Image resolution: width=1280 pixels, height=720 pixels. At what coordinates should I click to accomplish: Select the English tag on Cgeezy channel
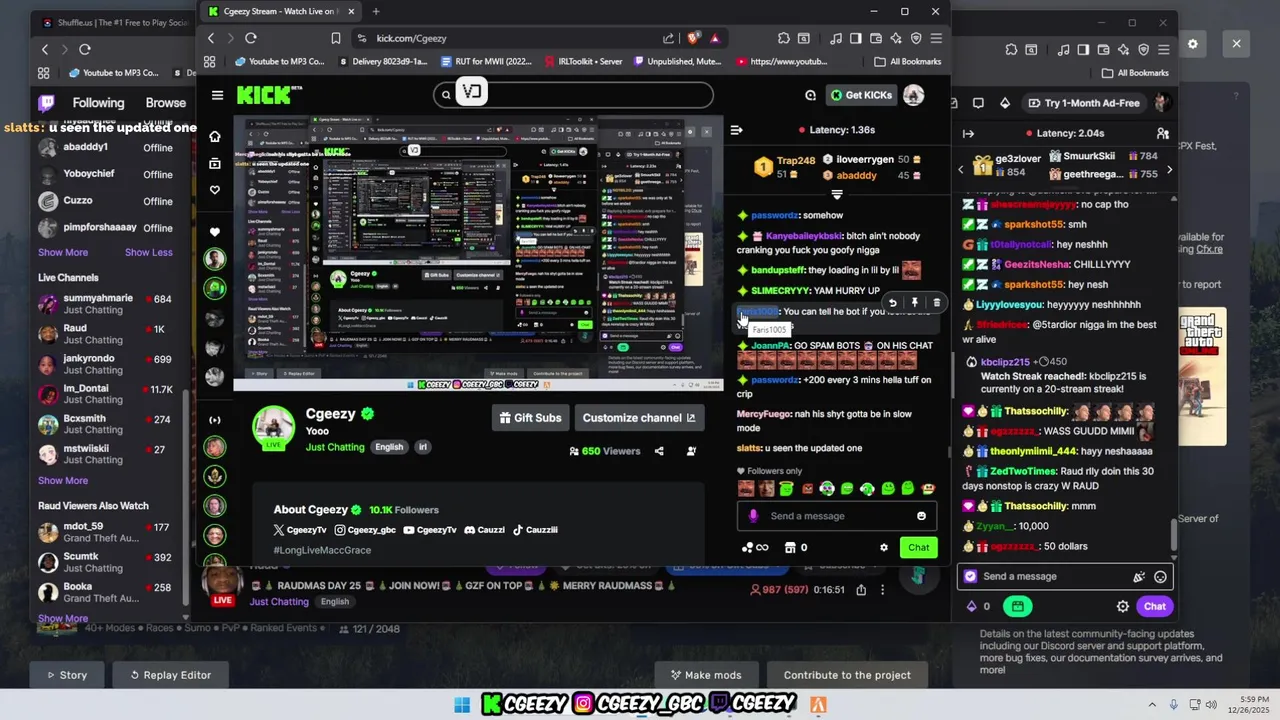point(389,447)
